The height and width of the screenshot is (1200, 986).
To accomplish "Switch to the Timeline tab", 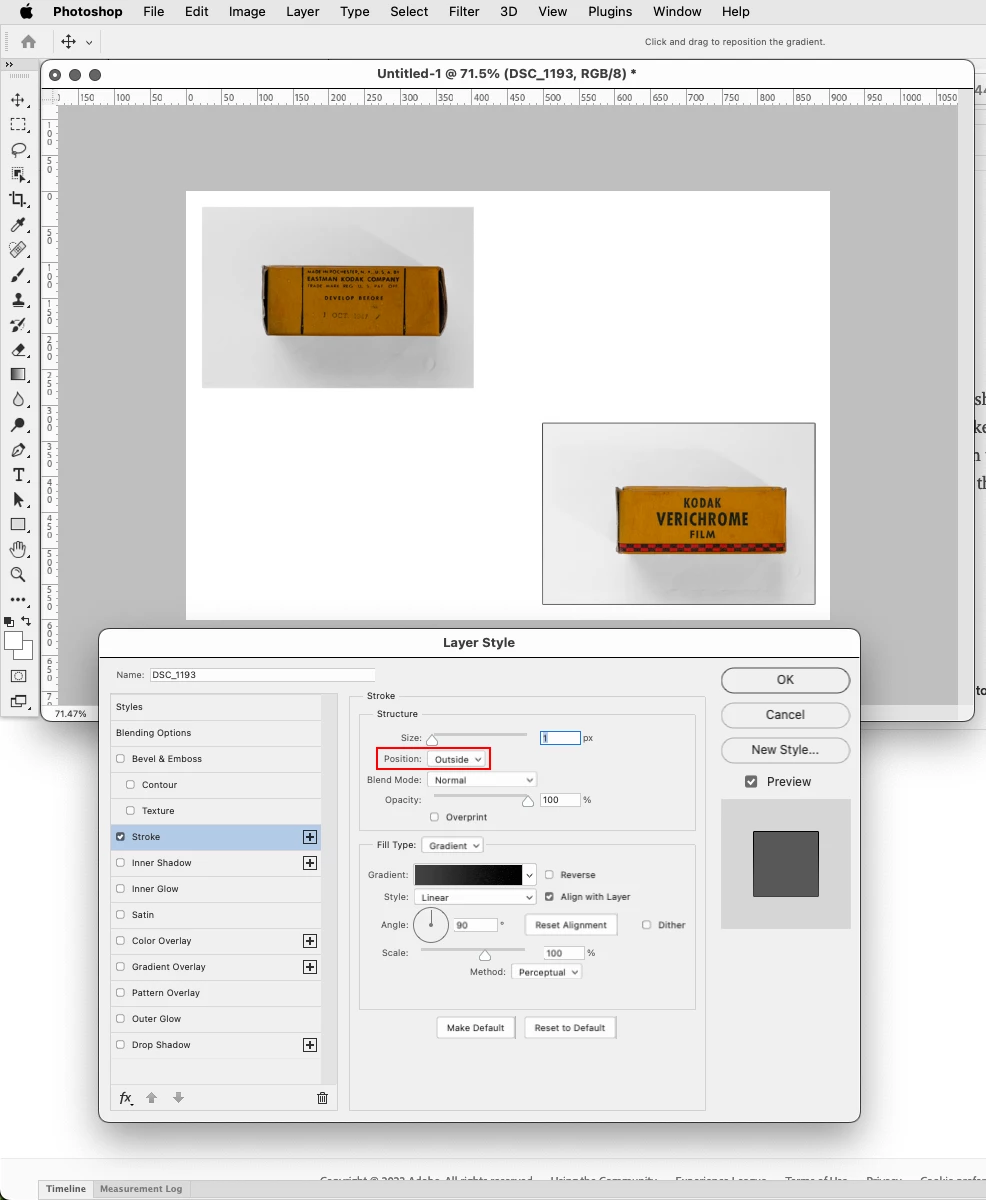I will coord(66,1189).
